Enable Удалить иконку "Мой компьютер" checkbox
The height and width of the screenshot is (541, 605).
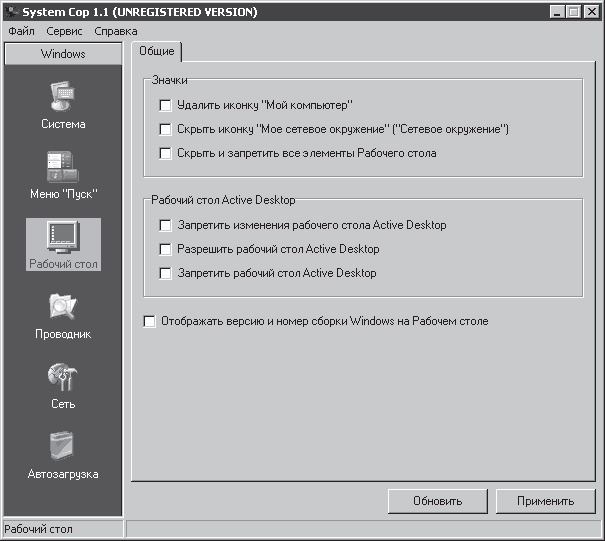165,105
